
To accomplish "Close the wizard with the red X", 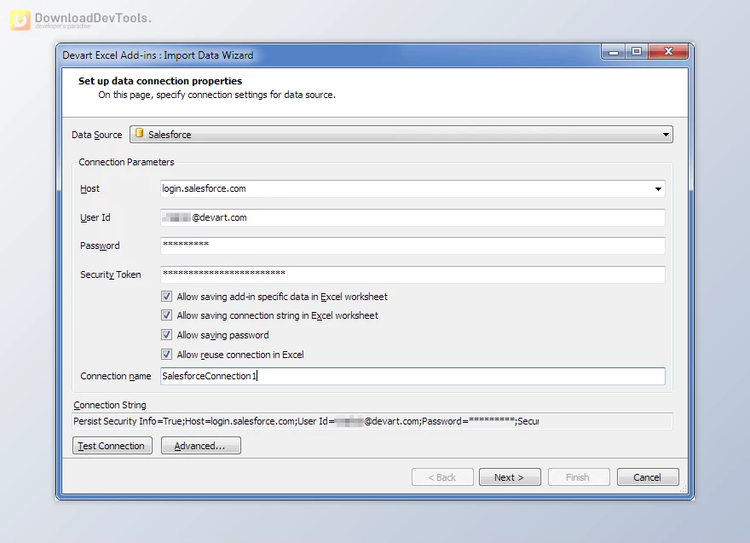I will [668, 52].
